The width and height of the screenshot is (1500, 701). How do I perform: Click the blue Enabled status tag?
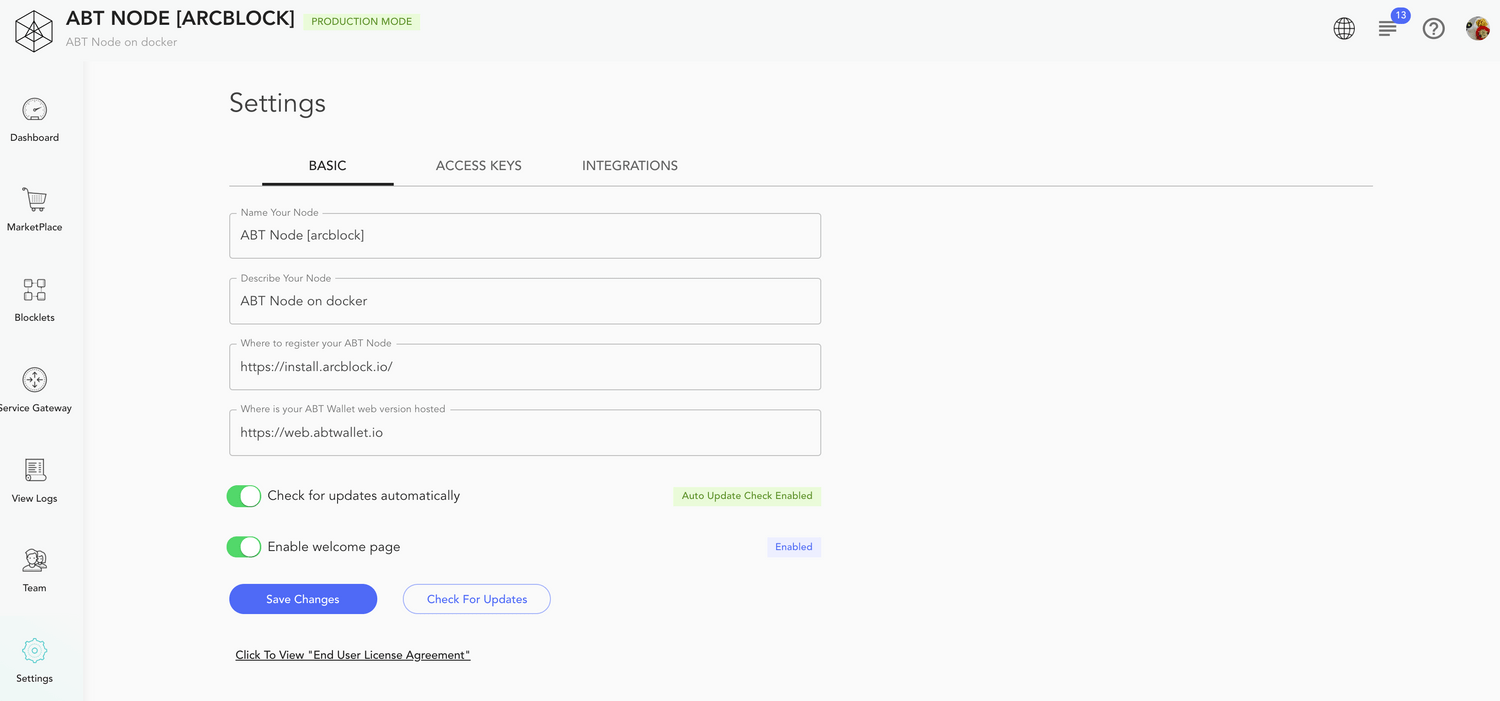pyautogui.click(x=794, y=547)
